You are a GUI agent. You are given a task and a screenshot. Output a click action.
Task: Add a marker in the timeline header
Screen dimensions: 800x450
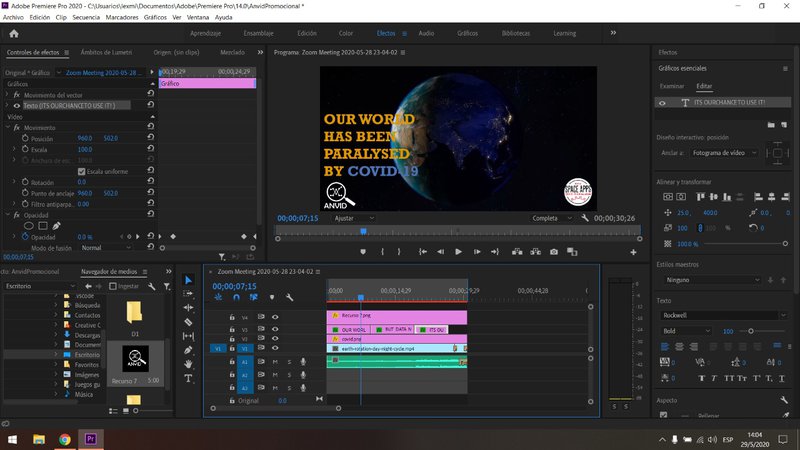click(x=272, y=297)
